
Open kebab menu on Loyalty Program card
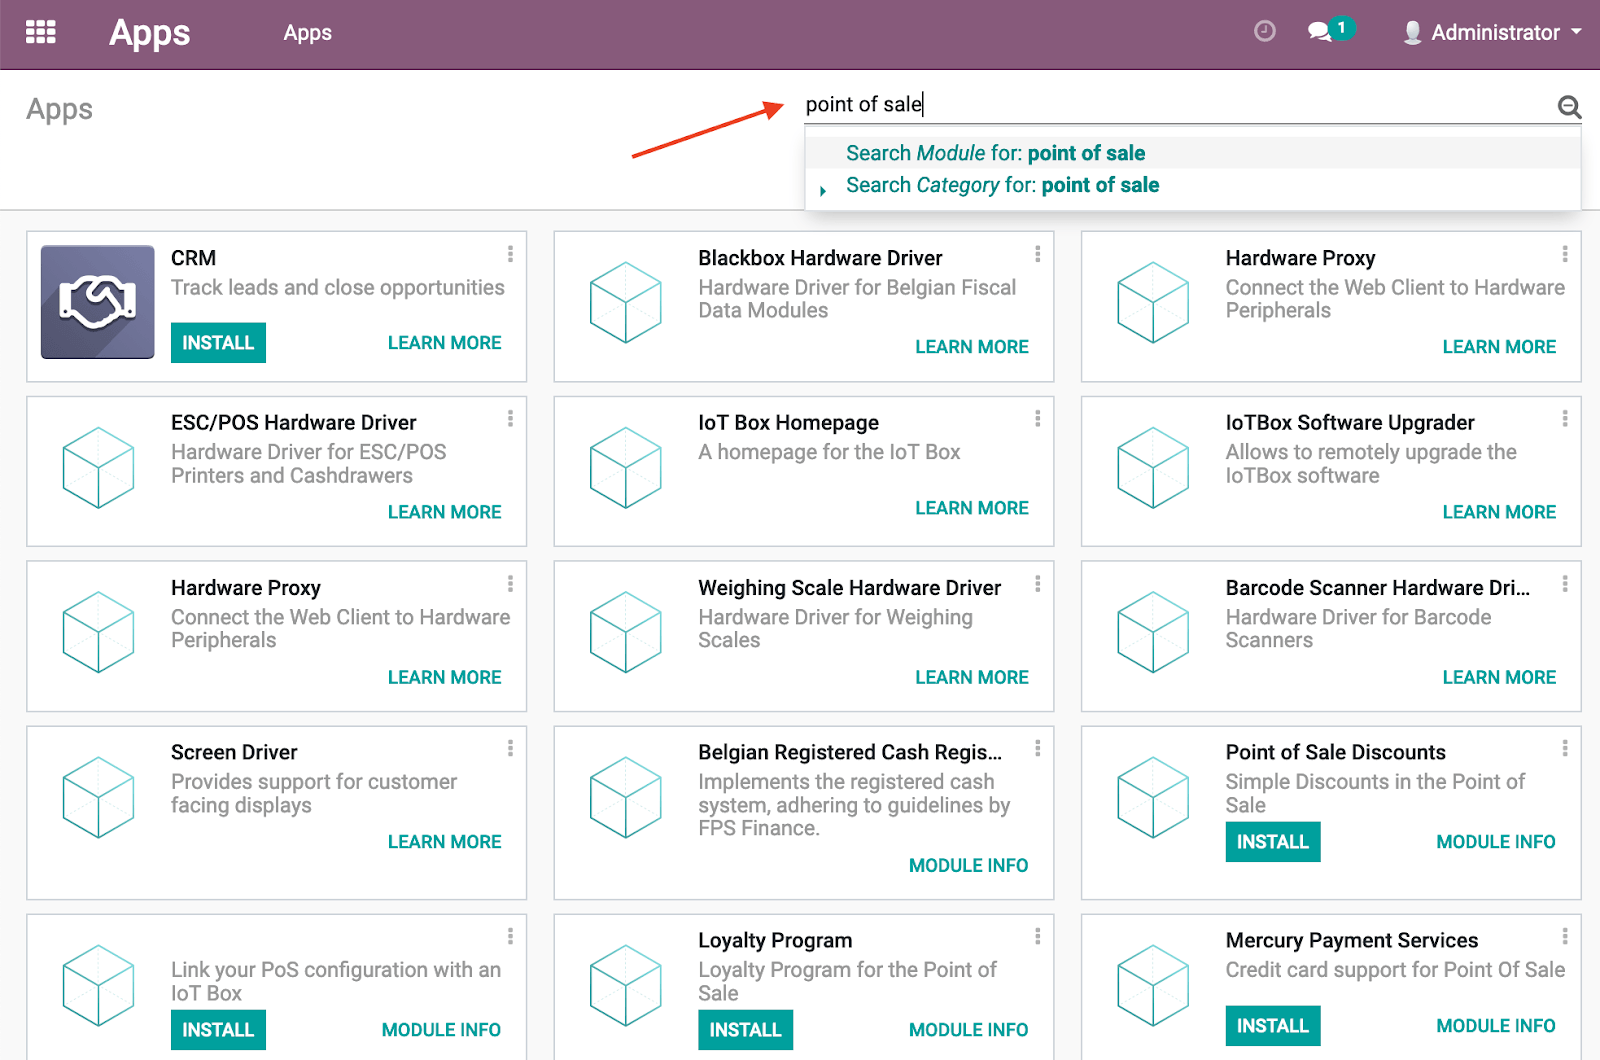[x=1037, y=936]
